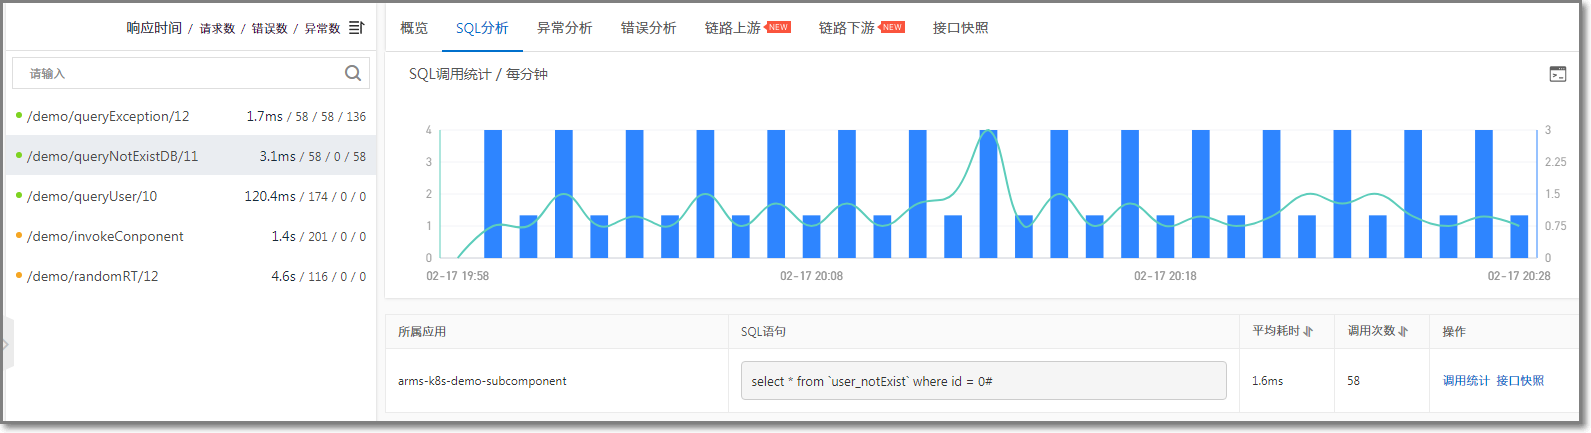The height and width of the screenshot is (433, 1591).
Task: Click 错误数 sort label
Action: (x=269, y=28)
